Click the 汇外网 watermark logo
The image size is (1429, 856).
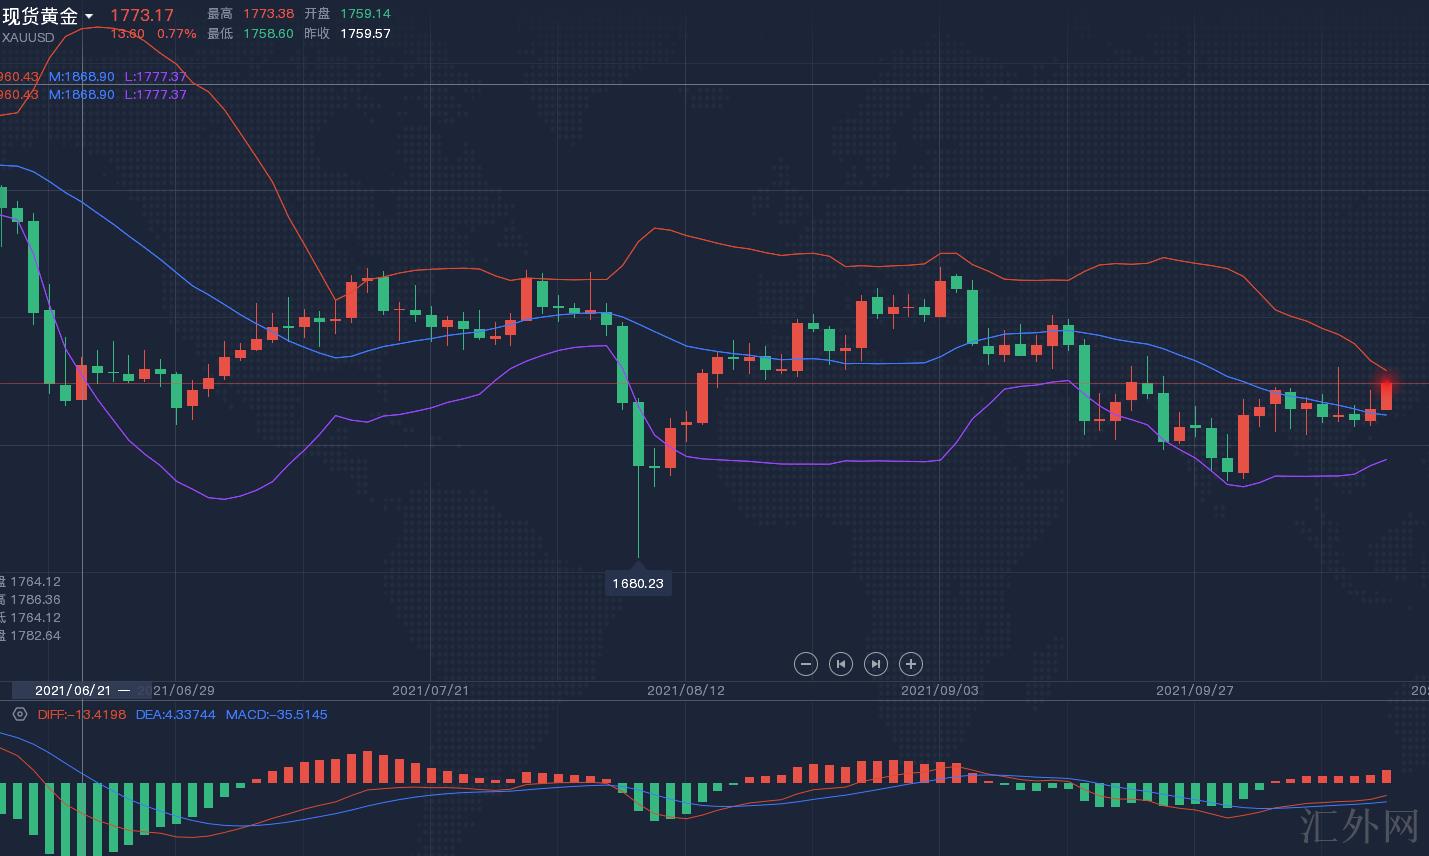click(x=1361, y=826)
